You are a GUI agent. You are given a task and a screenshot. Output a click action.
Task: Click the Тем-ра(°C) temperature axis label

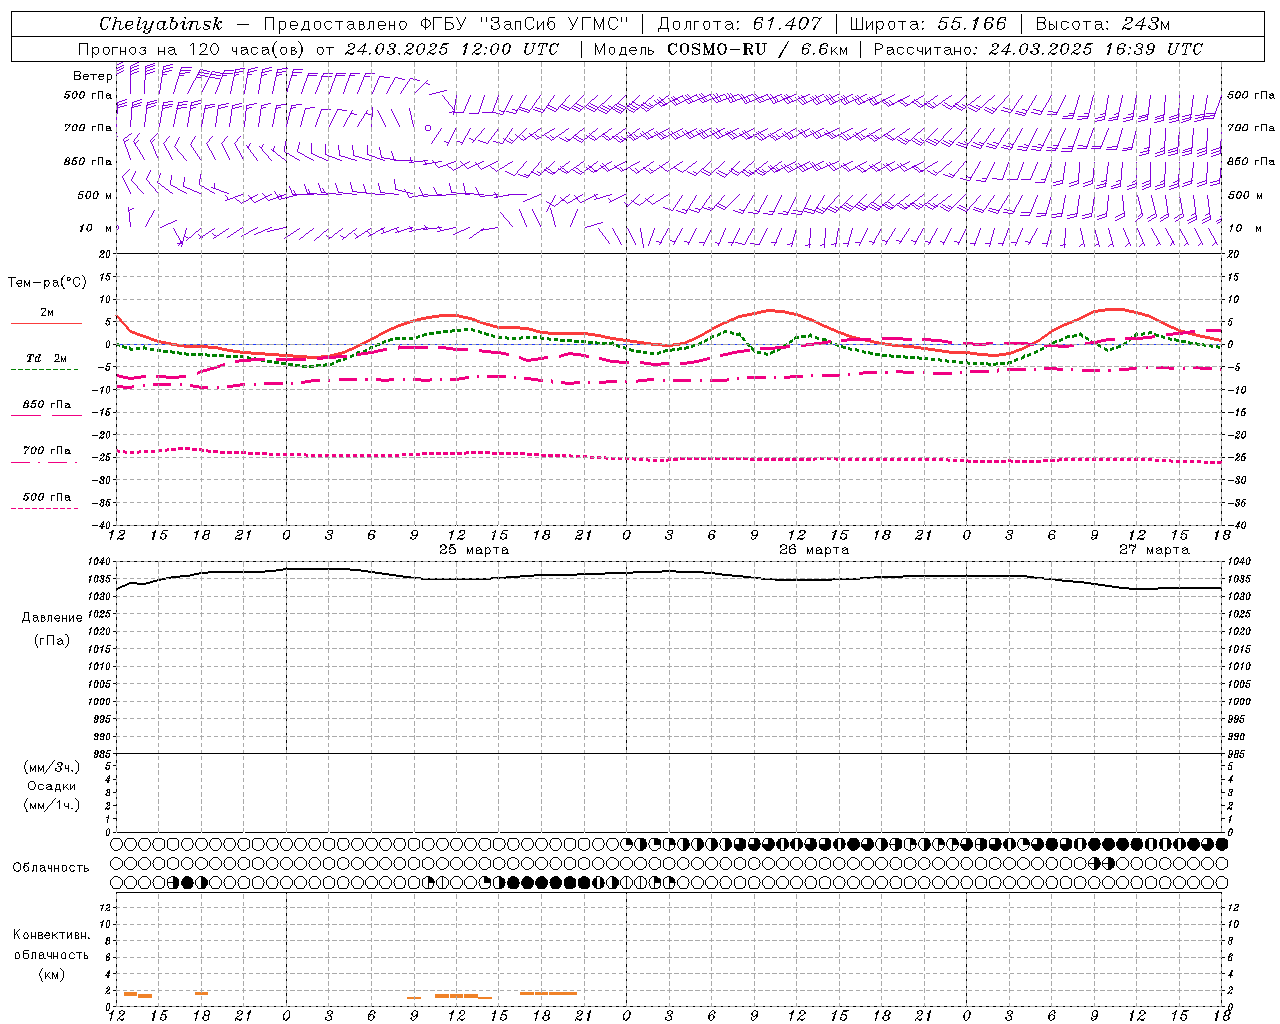point(47,283)
